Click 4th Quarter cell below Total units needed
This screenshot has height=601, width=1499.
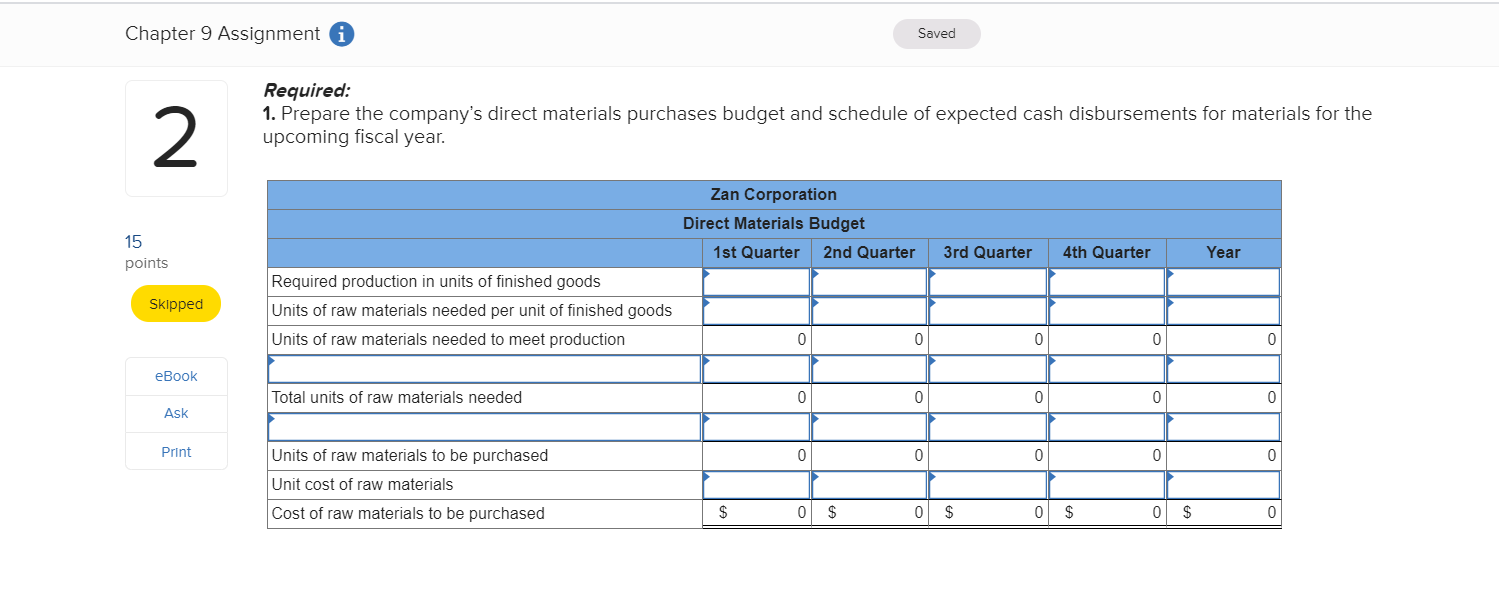click(x=1107, y=427)
